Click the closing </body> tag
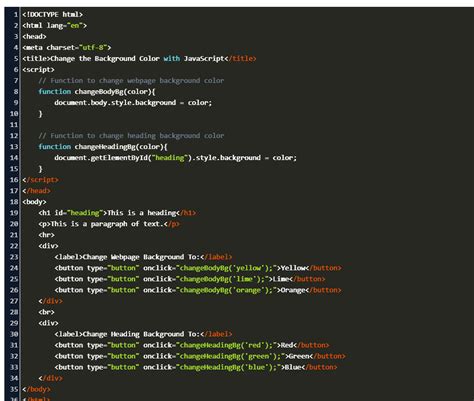Image resolution: width=474 pixels, height=401 pixels. [x=36, y=388]
